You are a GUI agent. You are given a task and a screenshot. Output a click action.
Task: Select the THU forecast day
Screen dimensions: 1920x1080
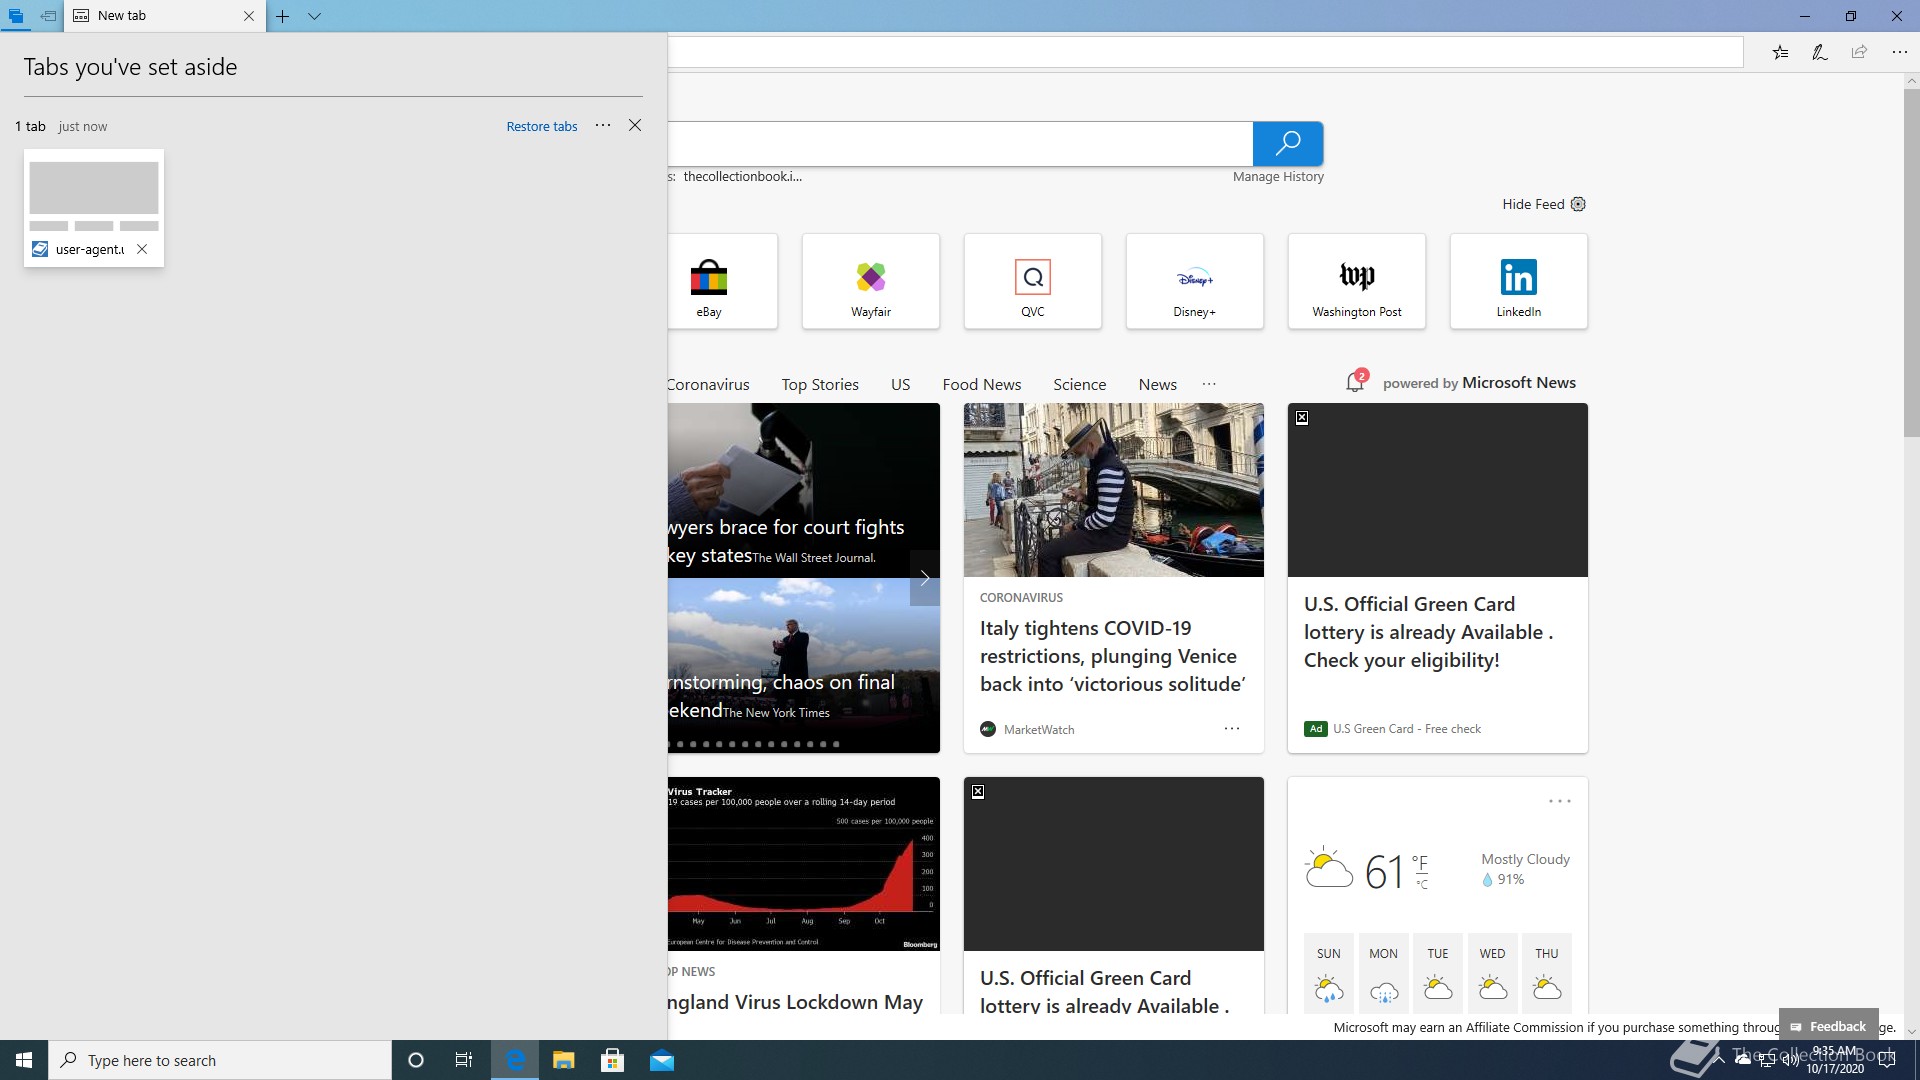point(1547,973)
